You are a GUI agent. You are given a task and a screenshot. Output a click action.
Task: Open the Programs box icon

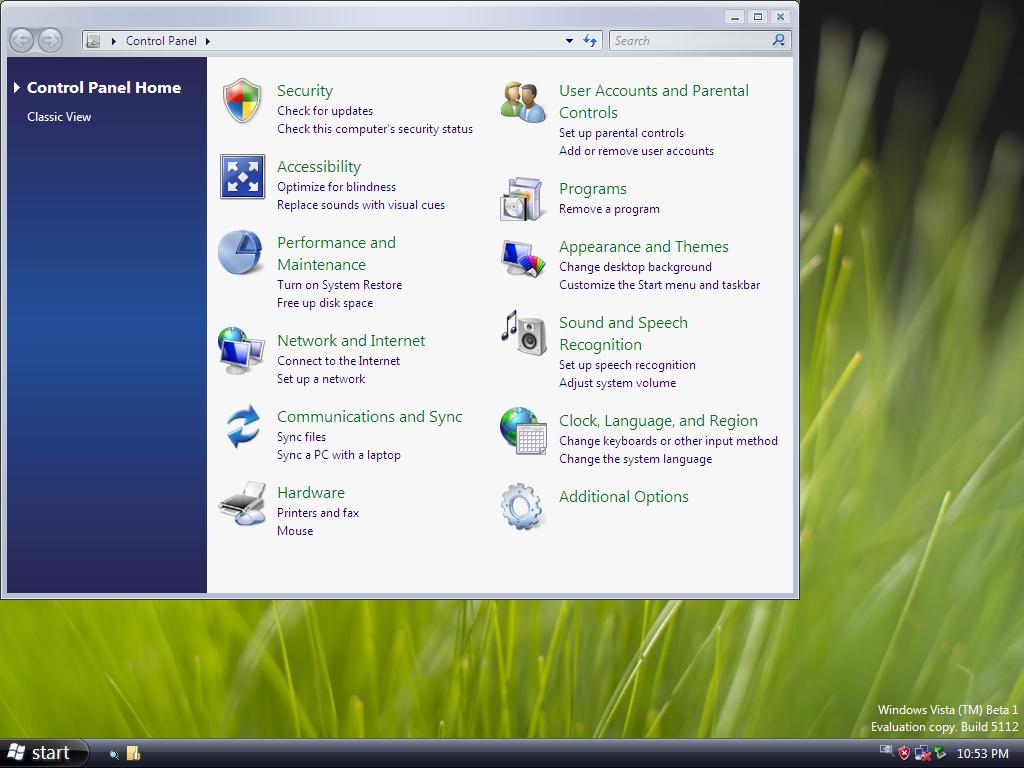pyautogui.click(x=522, y=199)
